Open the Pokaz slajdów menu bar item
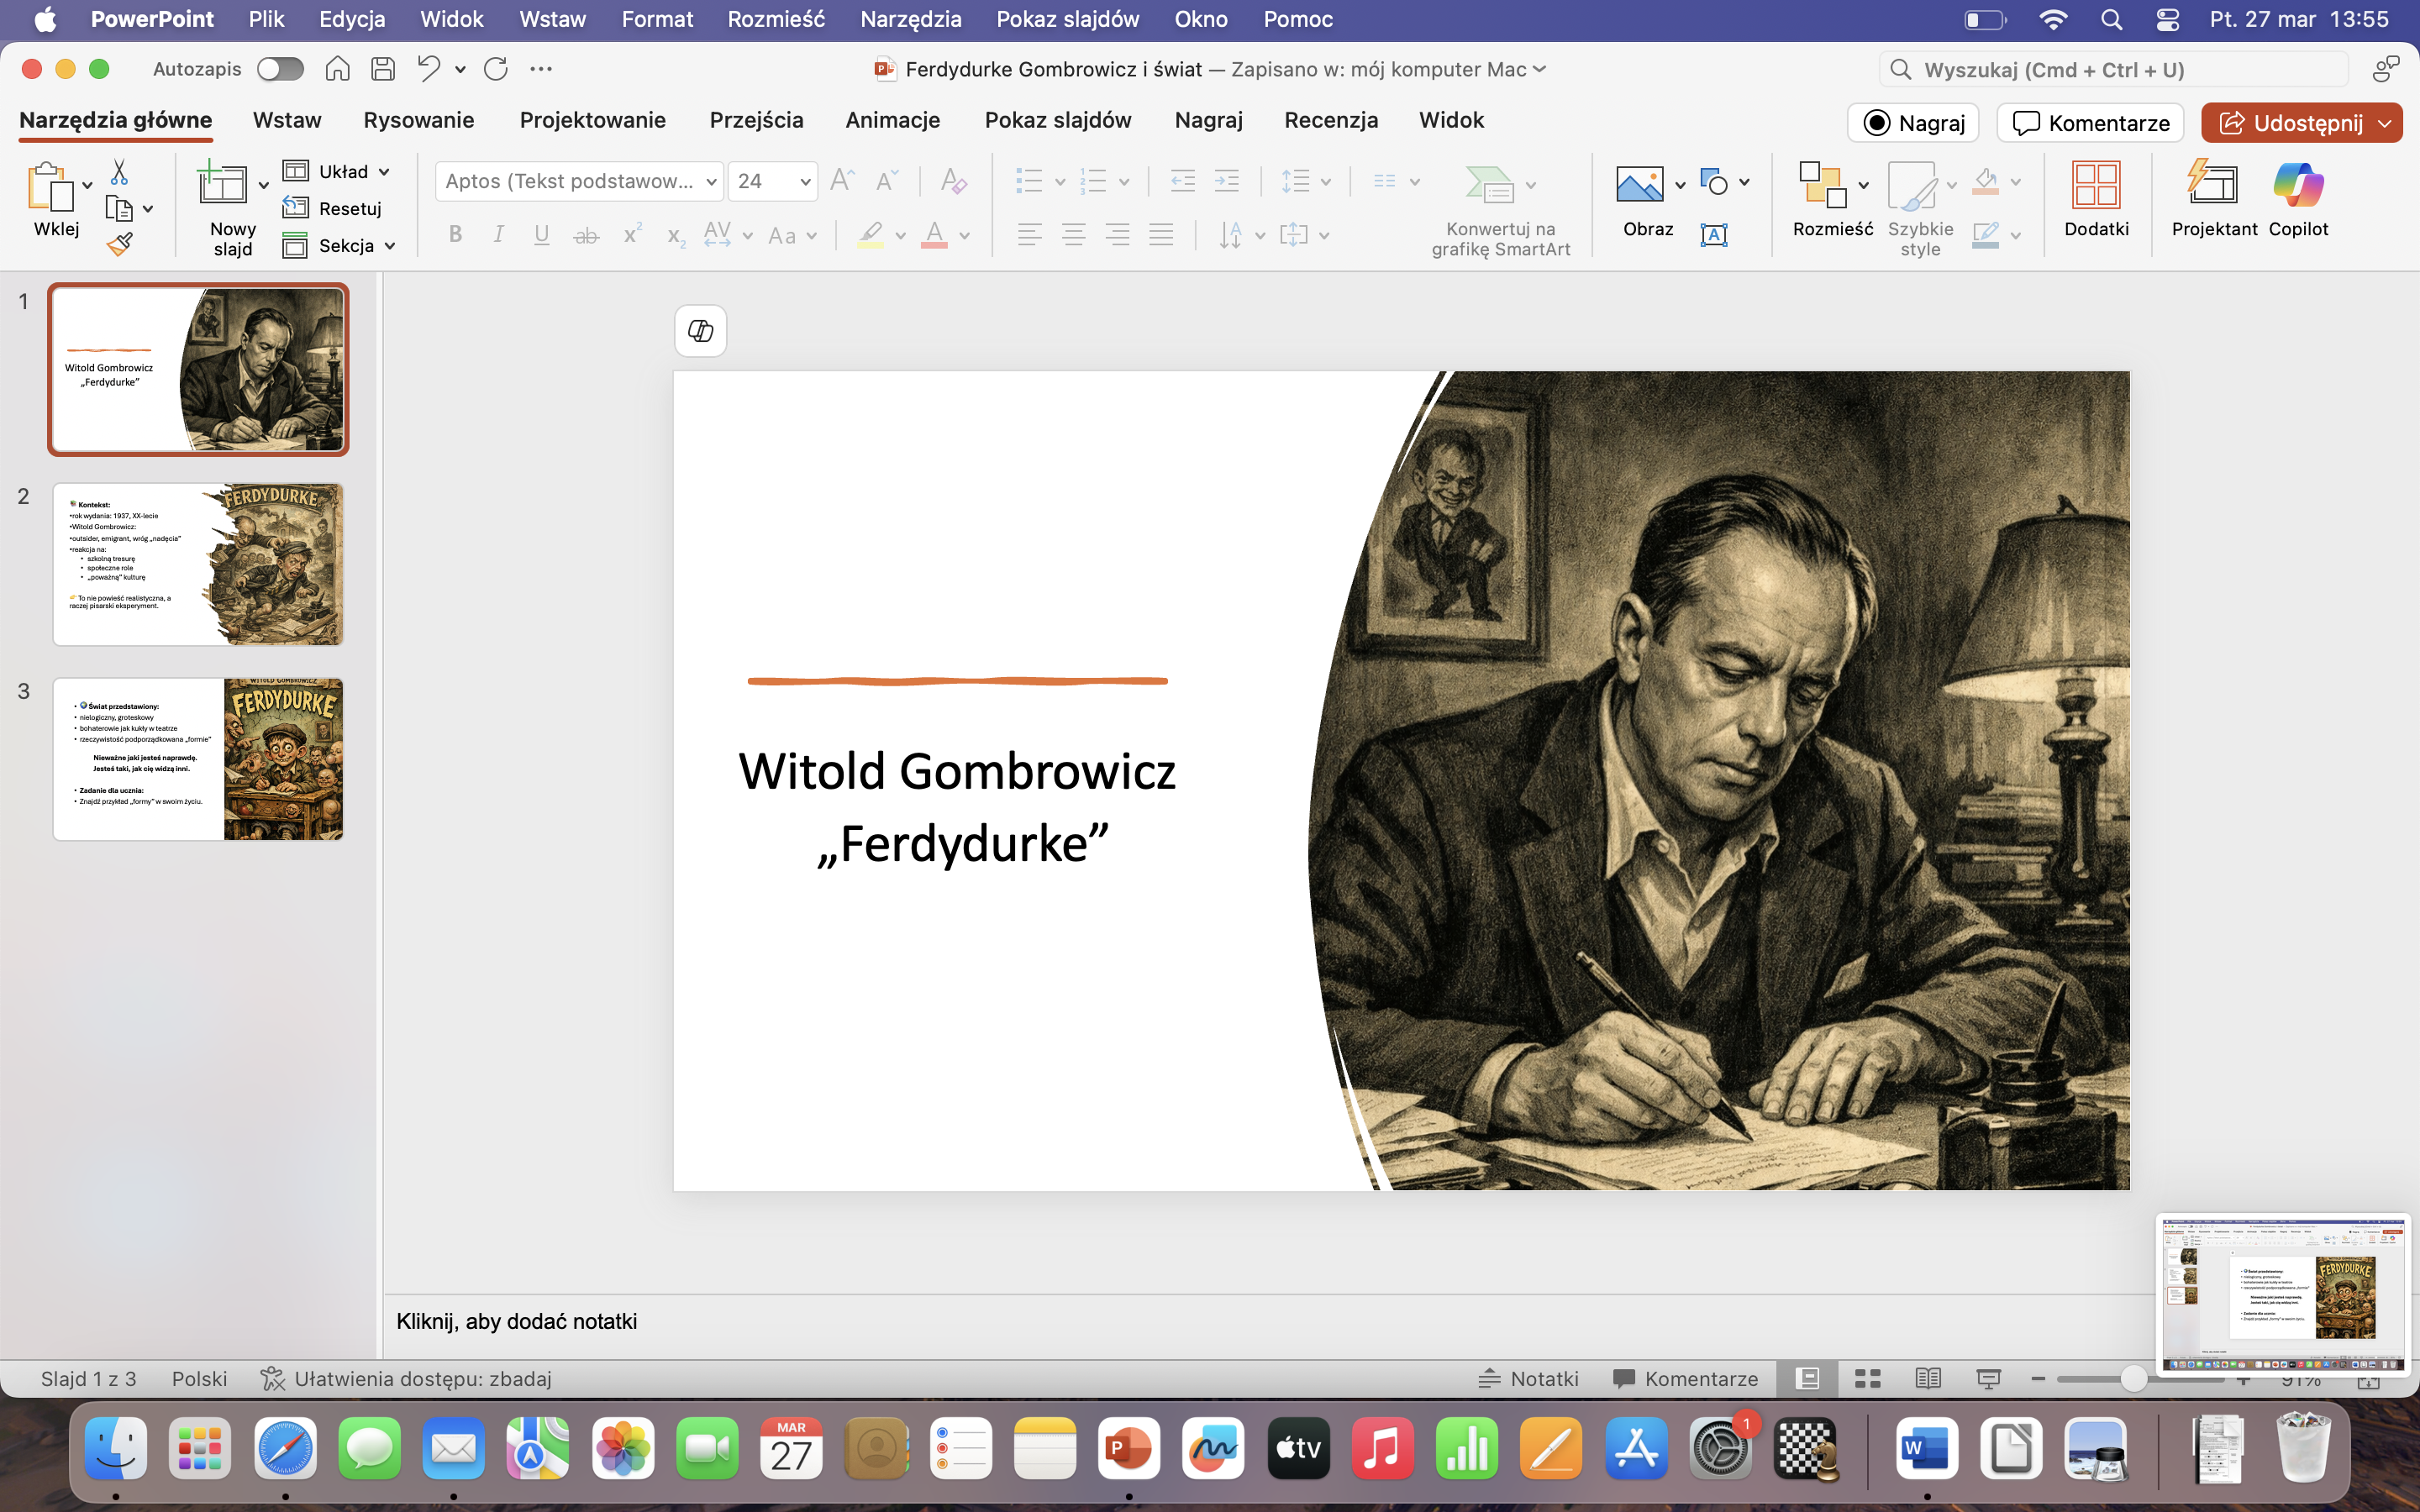The width and height of the screenshot is (2420, 1512). (x=1067, y=19)
